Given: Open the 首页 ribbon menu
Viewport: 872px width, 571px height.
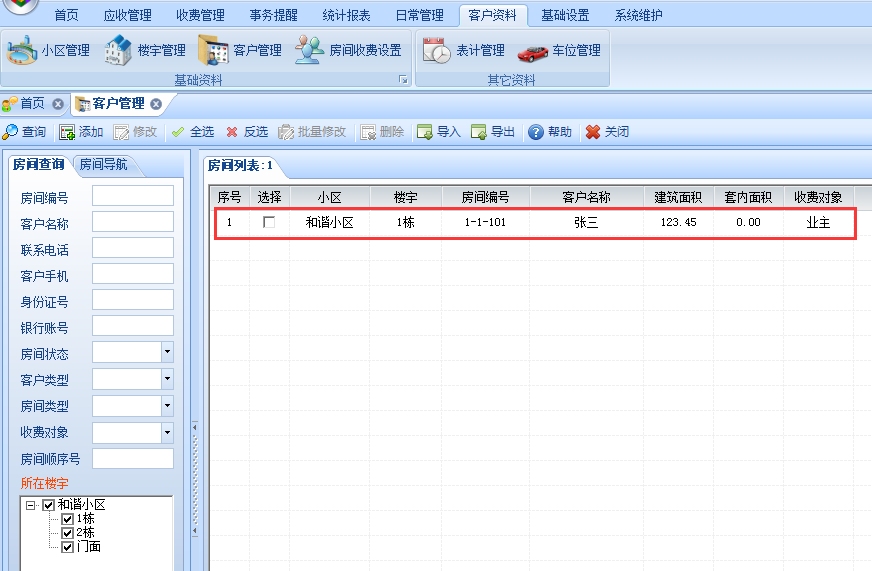Looking at the screenshot, I should click(66, 15).
